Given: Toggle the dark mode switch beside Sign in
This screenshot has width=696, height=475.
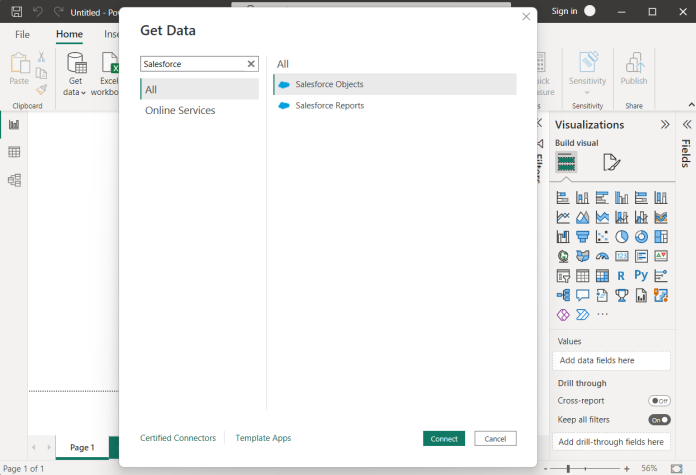Looking at the screenshot, I should point(590,11).
